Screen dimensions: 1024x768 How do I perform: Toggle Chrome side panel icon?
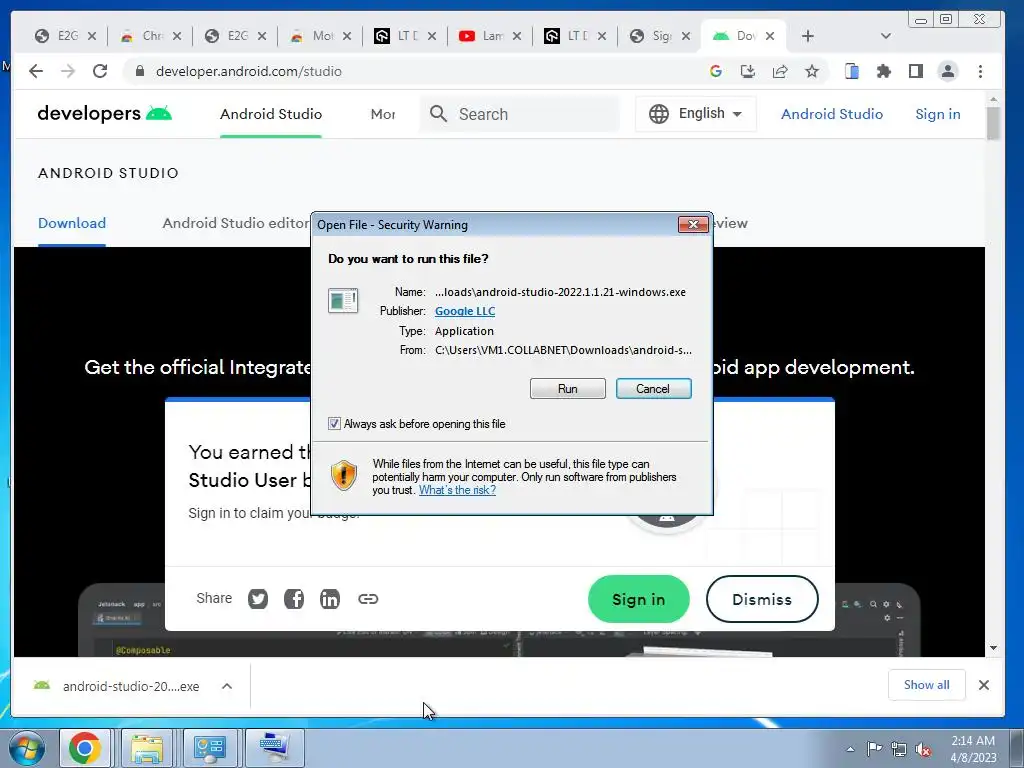916,71
